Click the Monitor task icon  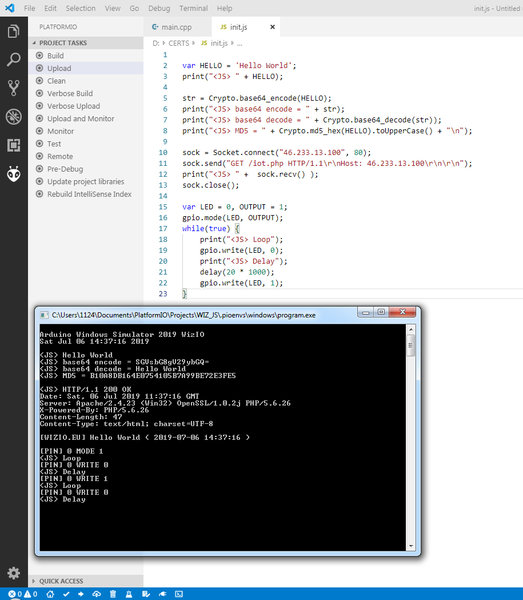click(x=39, y=131)
